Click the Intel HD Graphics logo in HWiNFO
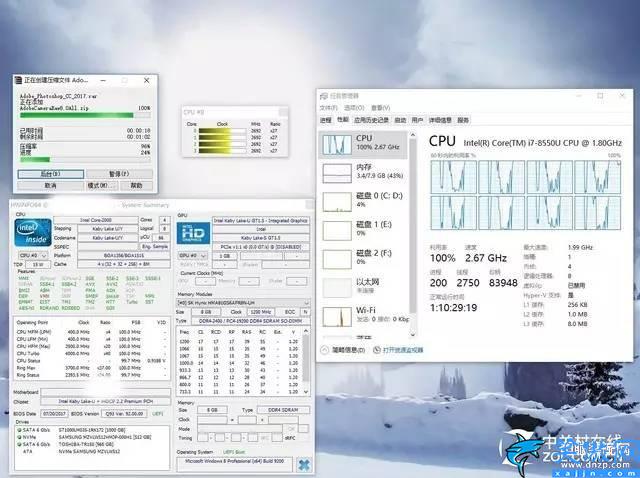This screenshot has width=640, height=478. point(193,233)
